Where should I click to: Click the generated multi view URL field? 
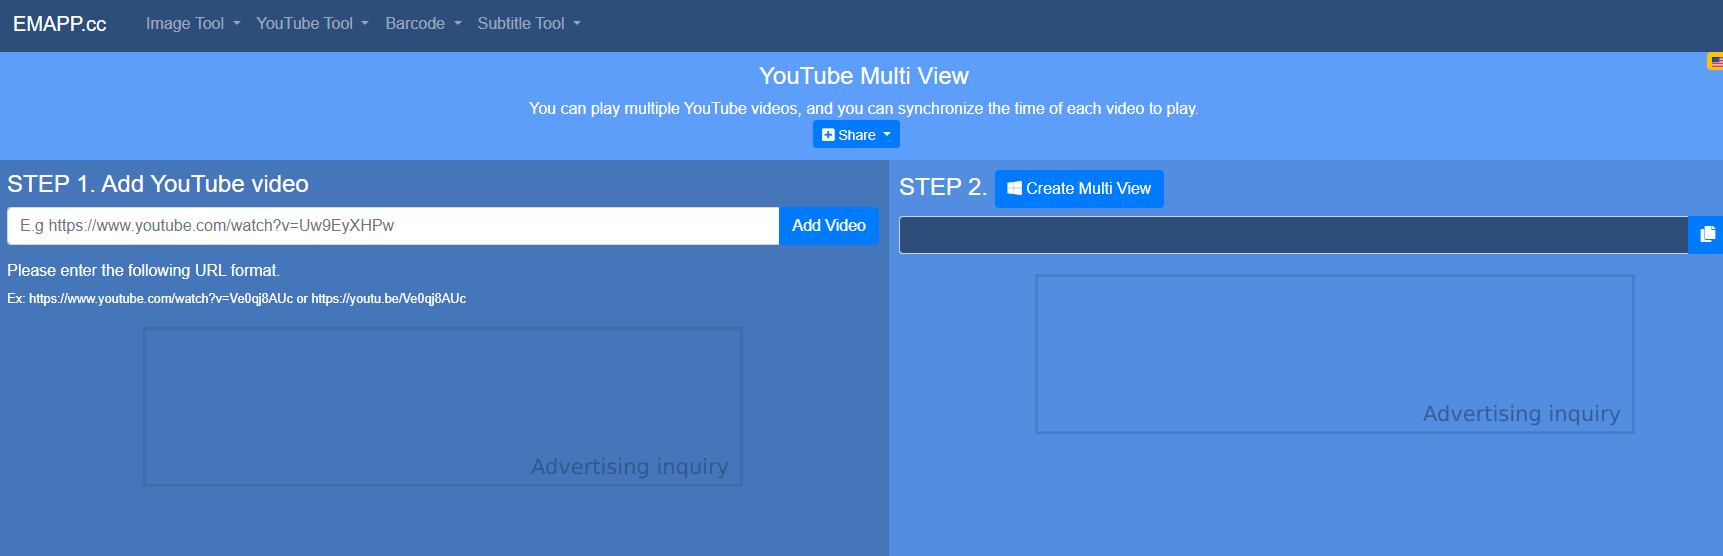point(1293,235)
